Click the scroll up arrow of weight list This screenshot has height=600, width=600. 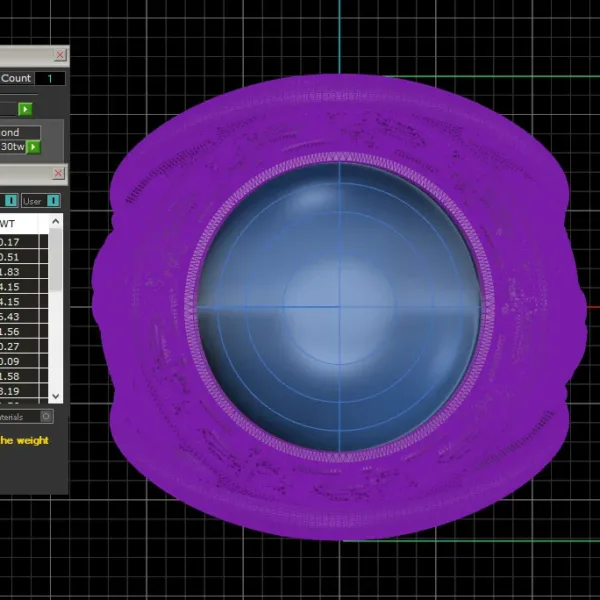pos(56,222)
